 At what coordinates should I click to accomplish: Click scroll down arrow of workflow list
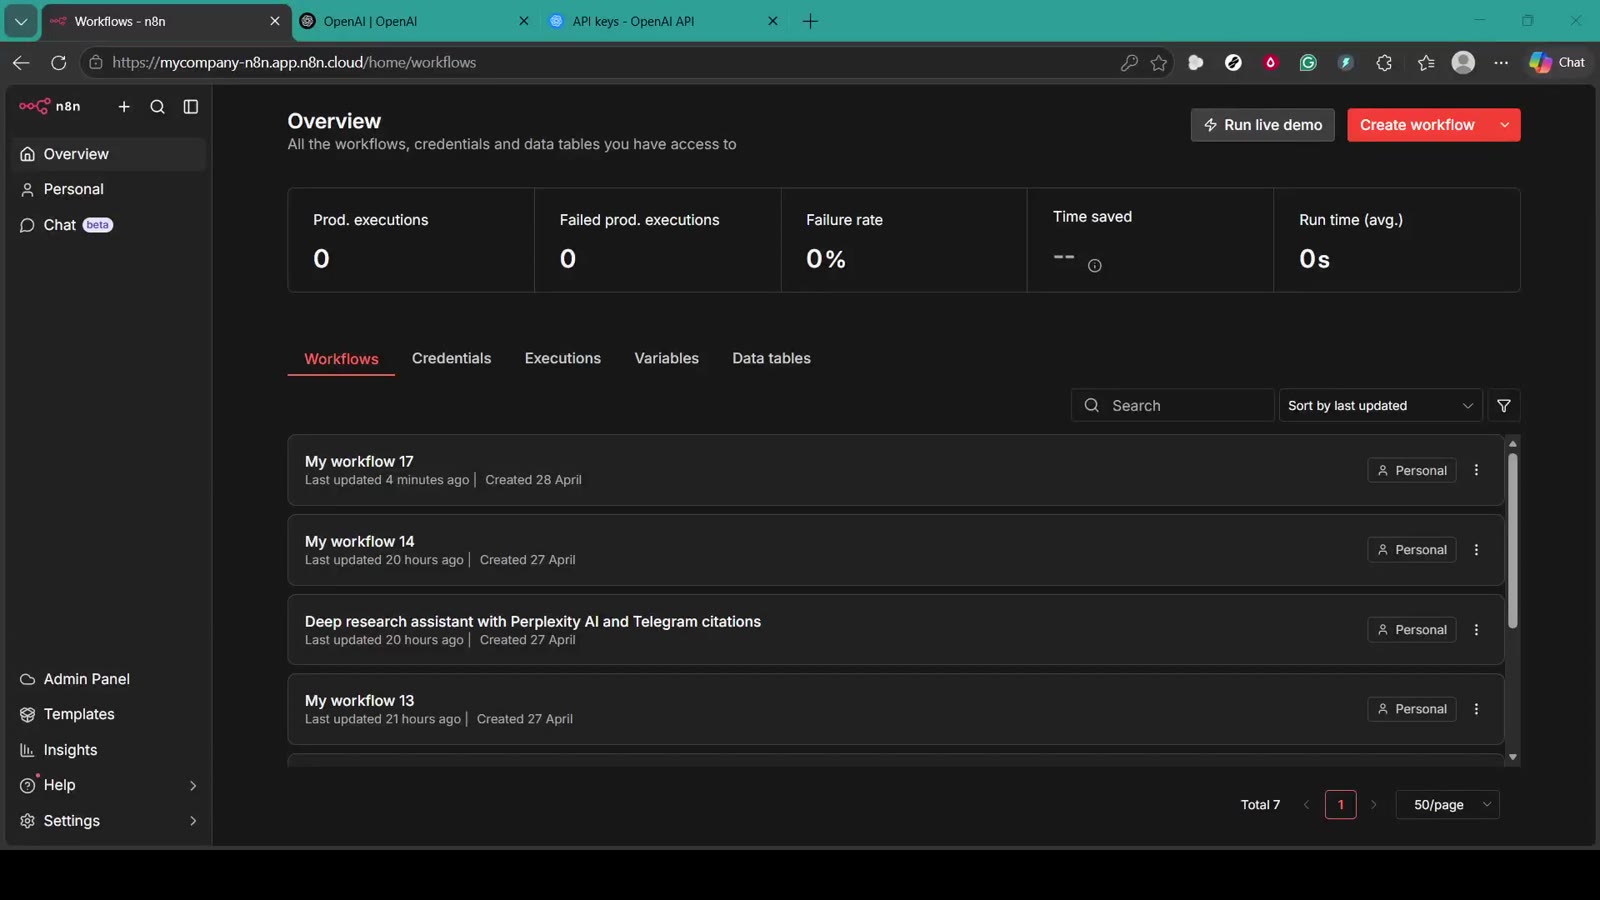point(1512,757)
